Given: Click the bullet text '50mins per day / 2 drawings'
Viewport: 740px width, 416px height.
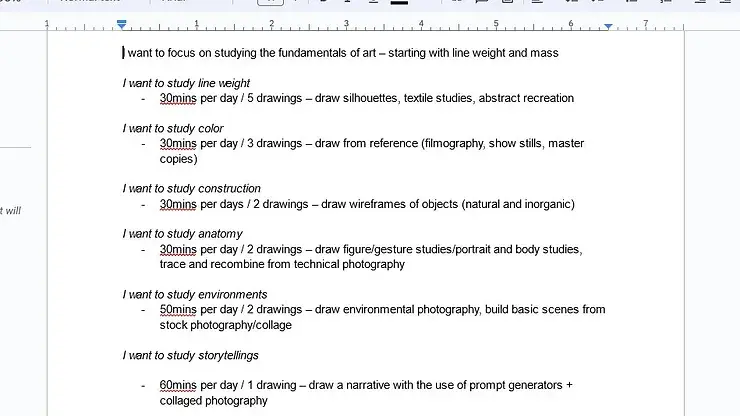Looking at the screenshot, I should pyautogui.click(x=231, y=310).
